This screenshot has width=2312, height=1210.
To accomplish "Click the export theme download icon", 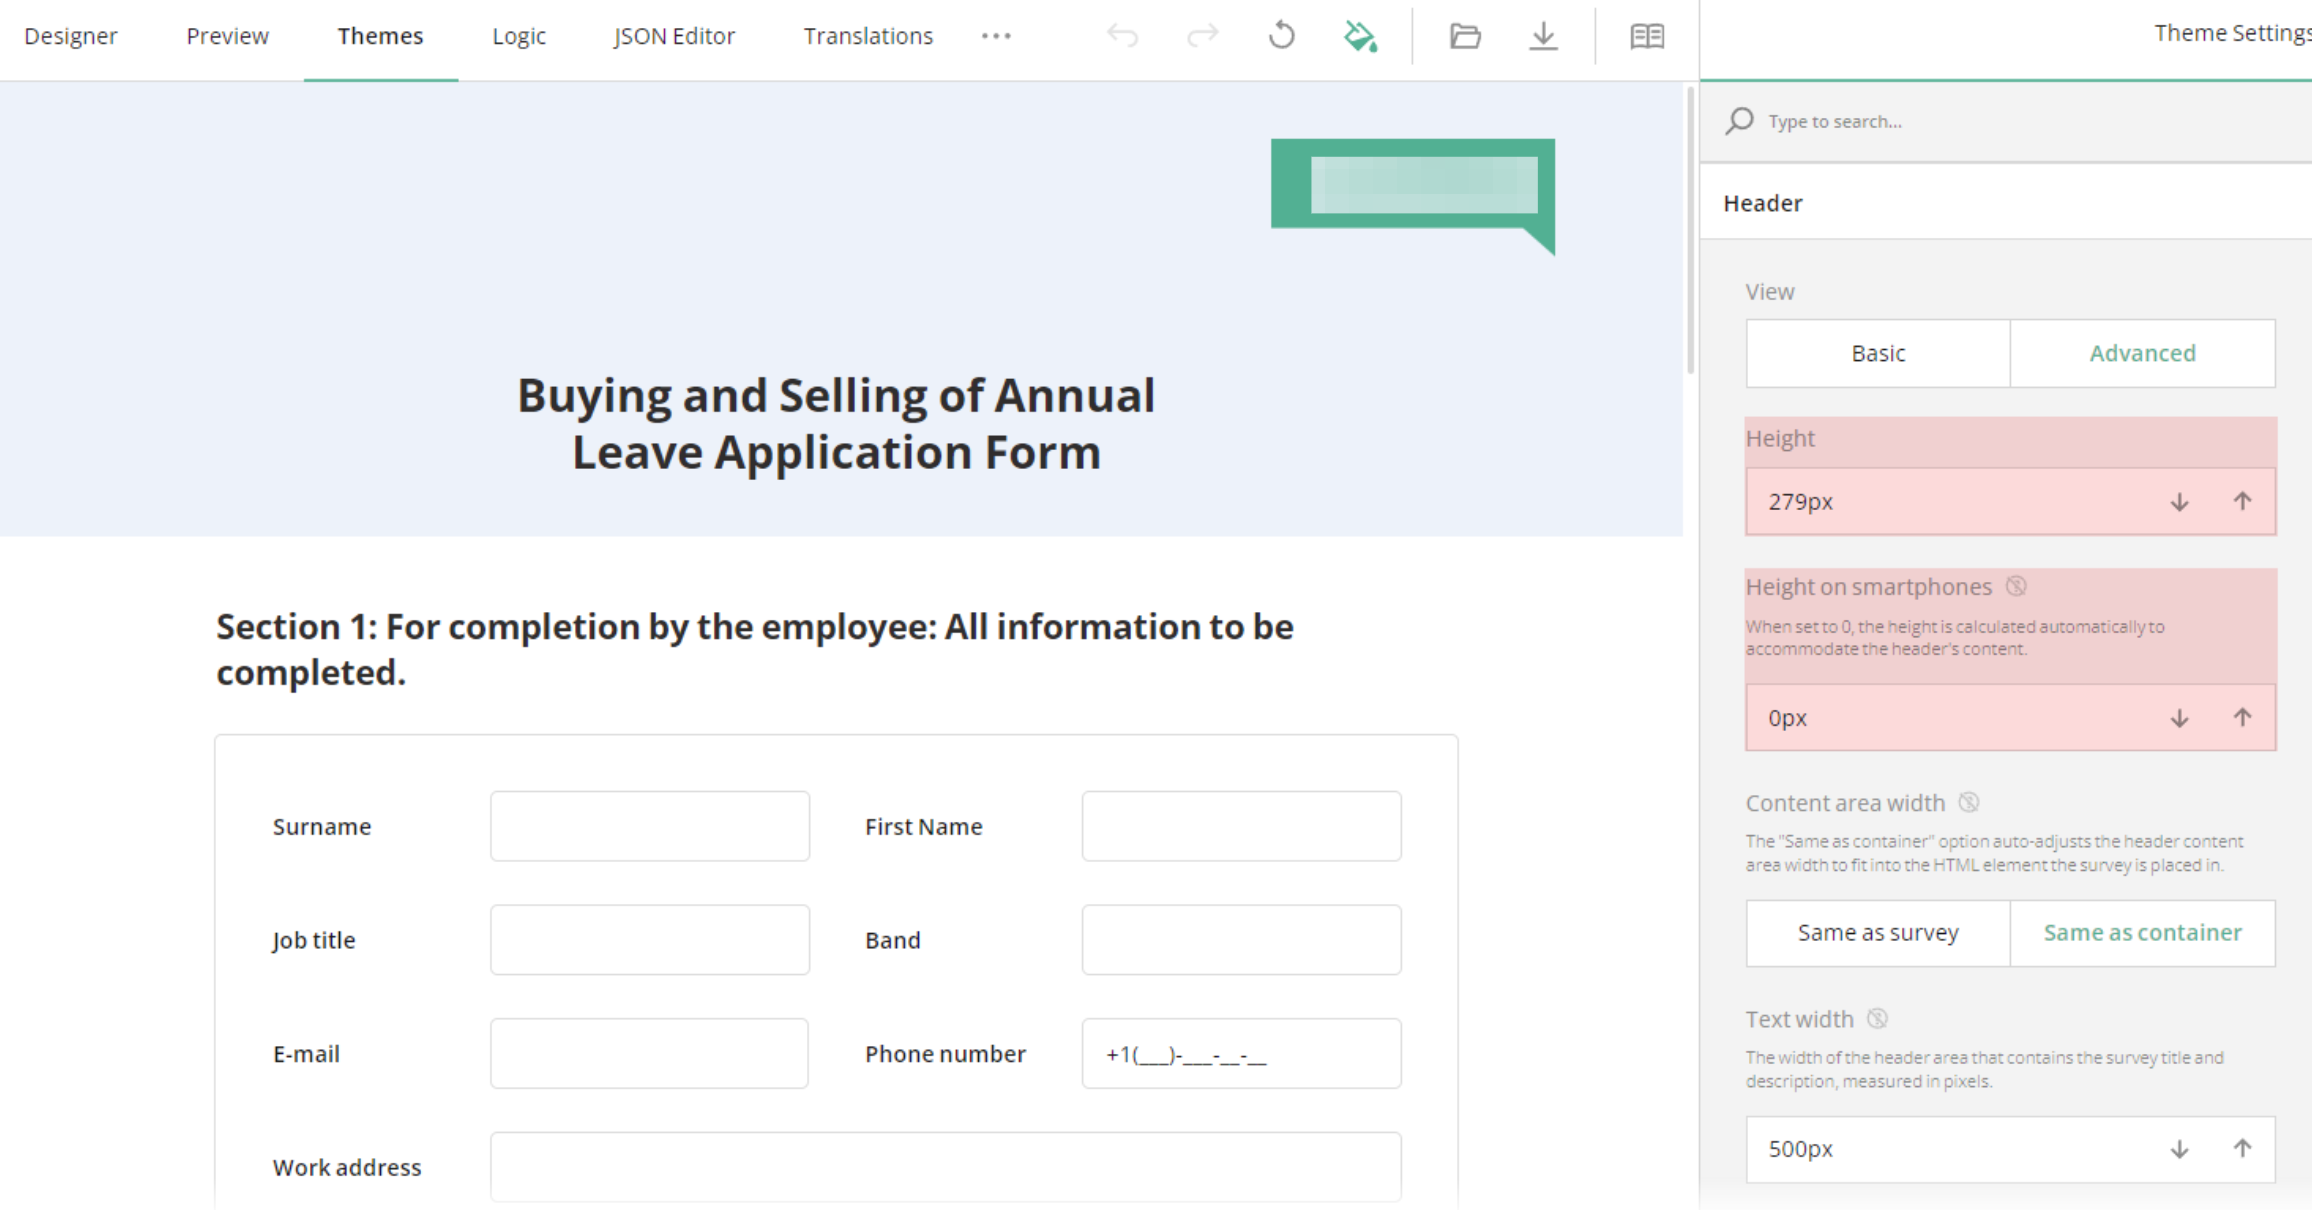I will pos(1543,36).
